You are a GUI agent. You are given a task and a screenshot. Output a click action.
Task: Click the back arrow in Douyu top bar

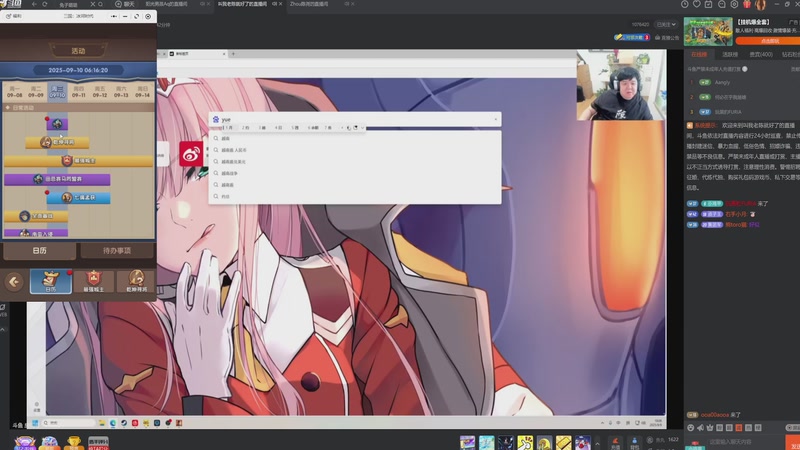[x=34, y=4]
